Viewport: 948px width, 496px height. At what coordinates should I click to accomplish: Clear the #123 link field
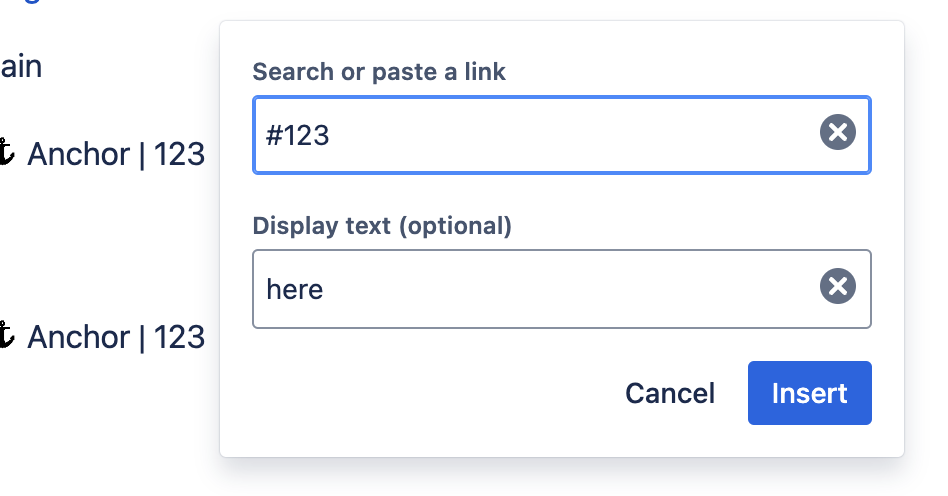(838, 132)
